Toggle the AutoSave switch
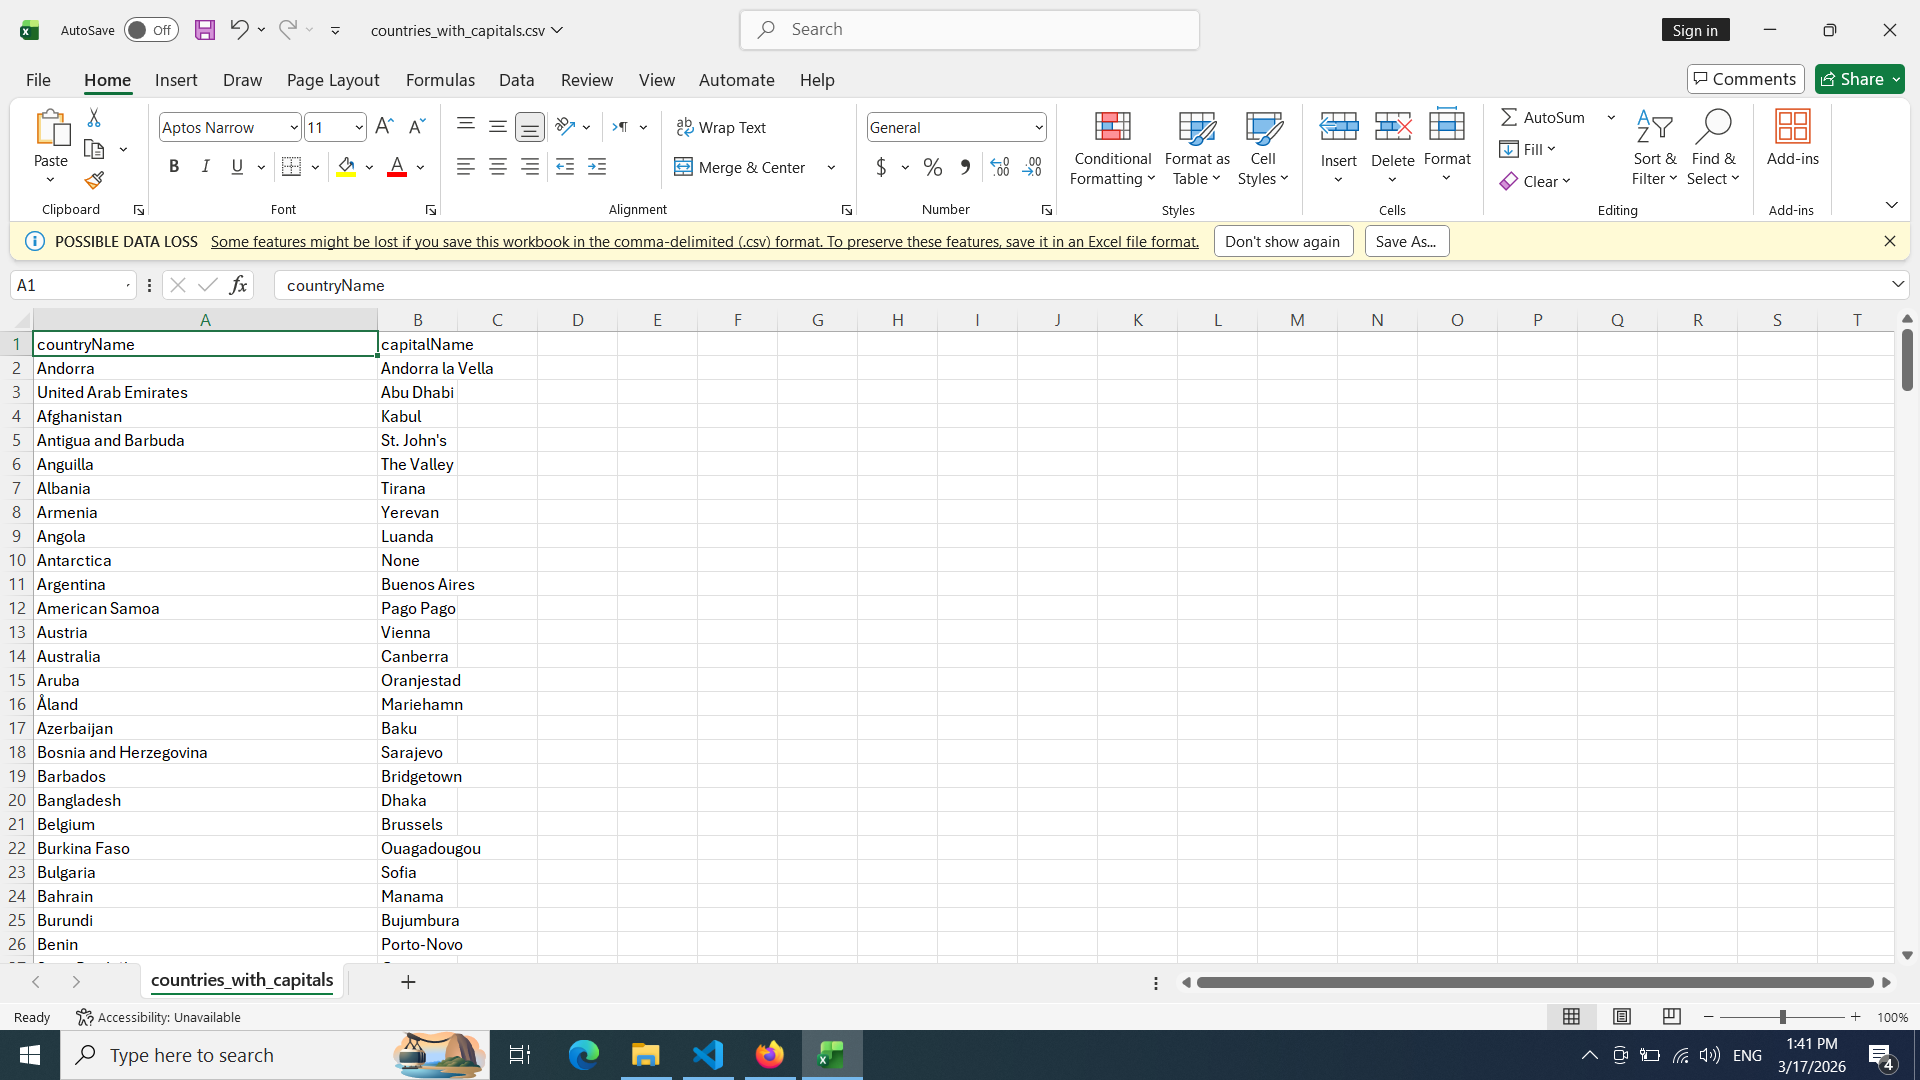This screenshot has width=1920, height=1080. pos(151,30)
